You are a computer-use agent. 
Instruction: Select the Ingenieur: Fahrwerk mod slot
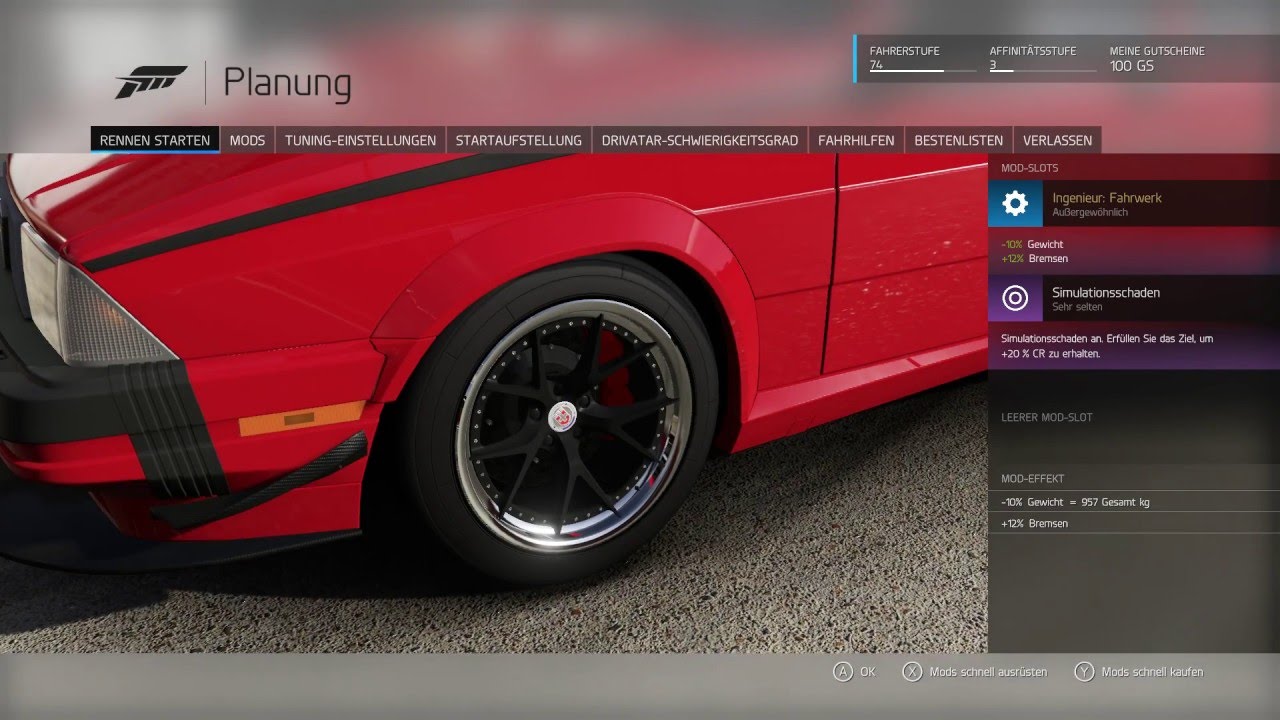click(1134, 204)
